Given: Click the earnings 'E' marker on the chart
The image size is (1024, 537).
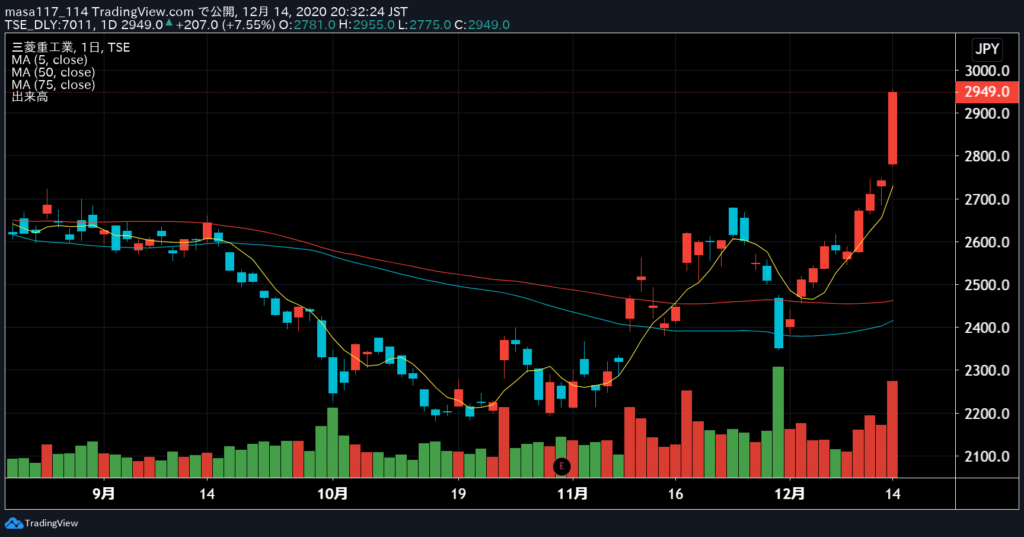Looking at the screenshot, I should tap(562, 466).
